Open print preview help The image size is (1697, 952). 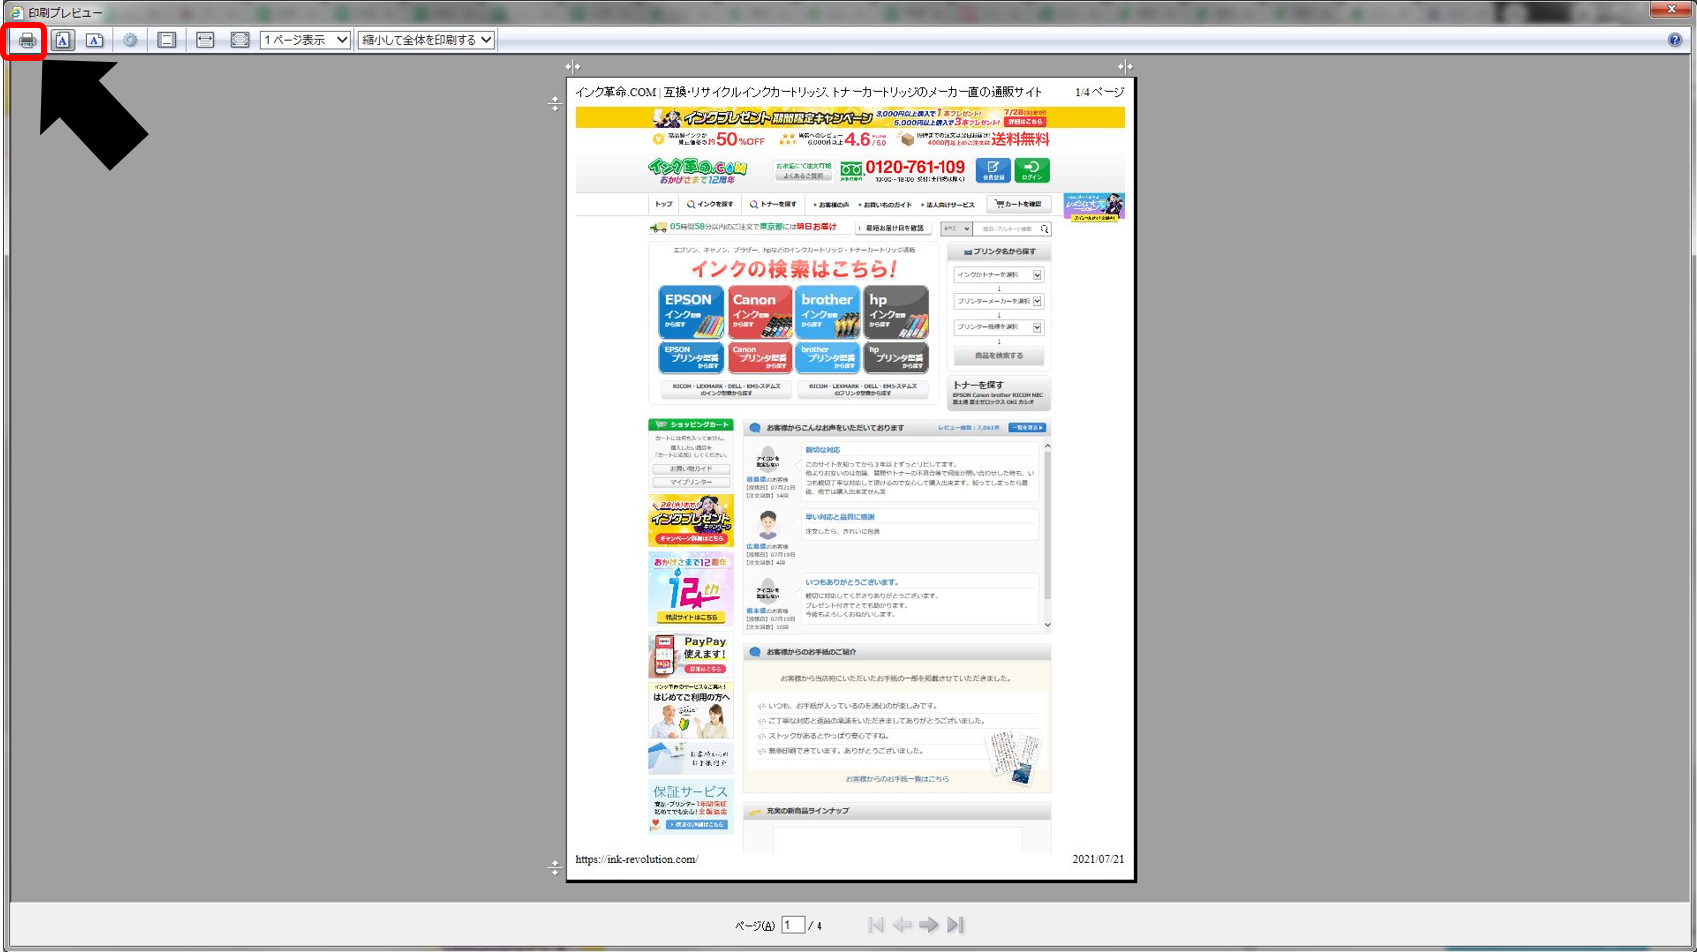click(1675, 40)
